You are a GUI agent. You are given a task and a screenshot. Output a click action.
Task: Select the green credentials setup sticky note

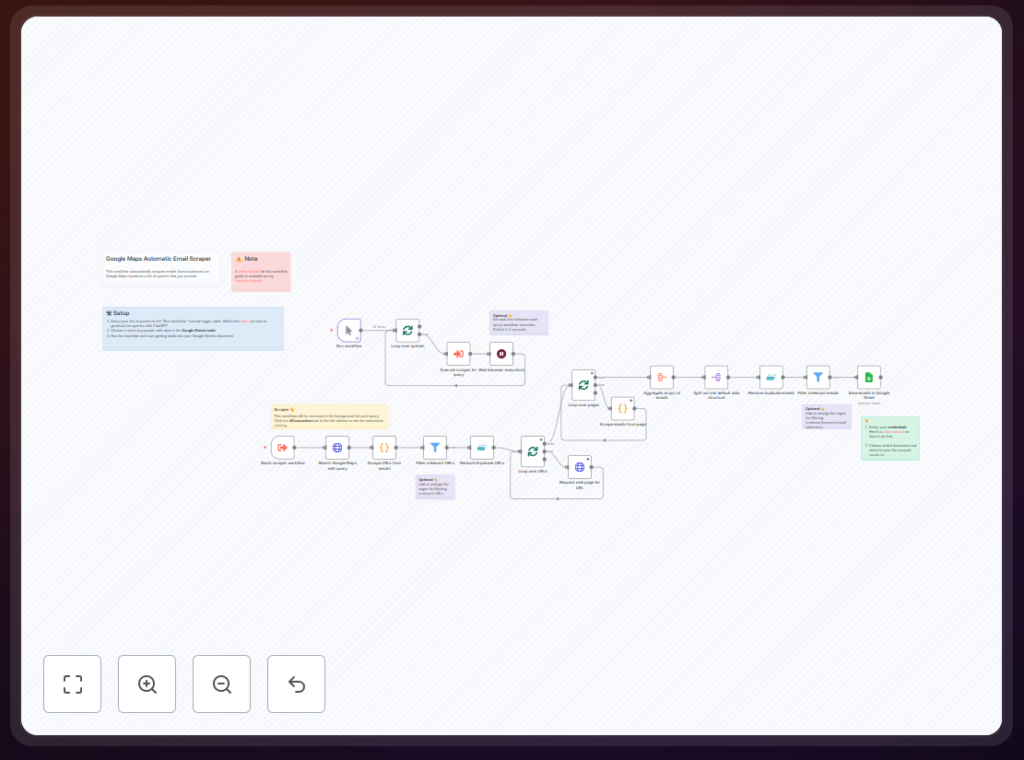click(x=891, y=438)
